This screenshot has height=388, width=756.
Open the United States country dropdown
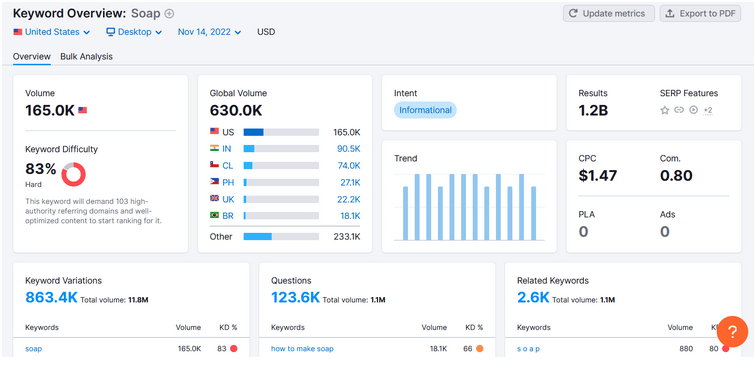click(52, 32)
